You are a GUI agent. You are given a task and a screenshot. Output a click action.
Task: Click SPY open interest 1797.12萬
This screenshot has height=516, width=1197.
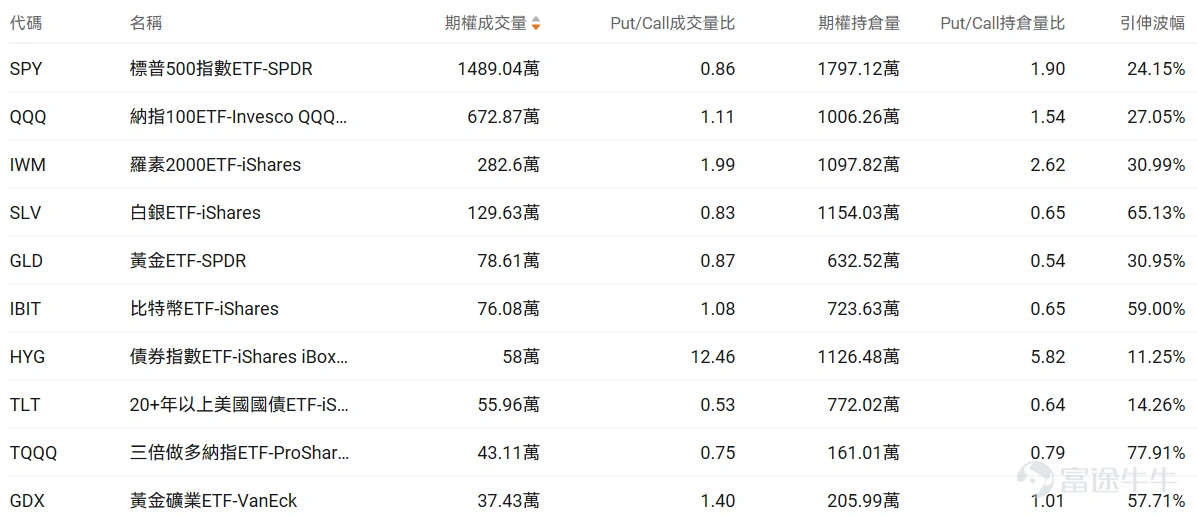pos(859,69)
